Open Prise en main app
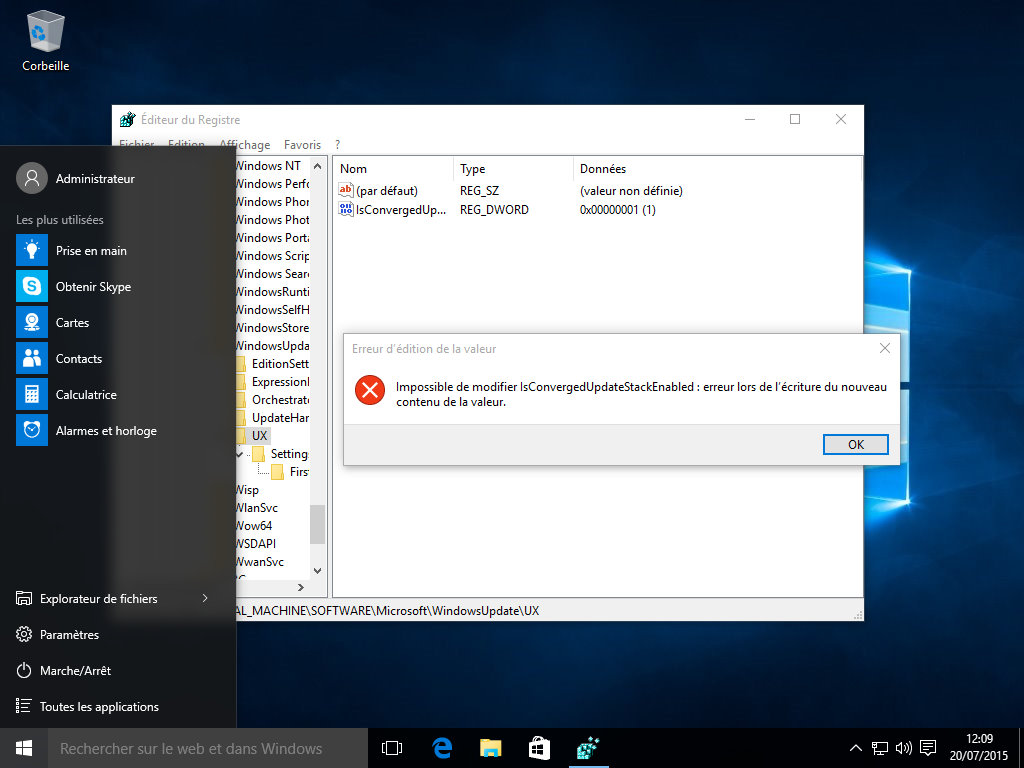1024x768 pixels. pos(91,251)
